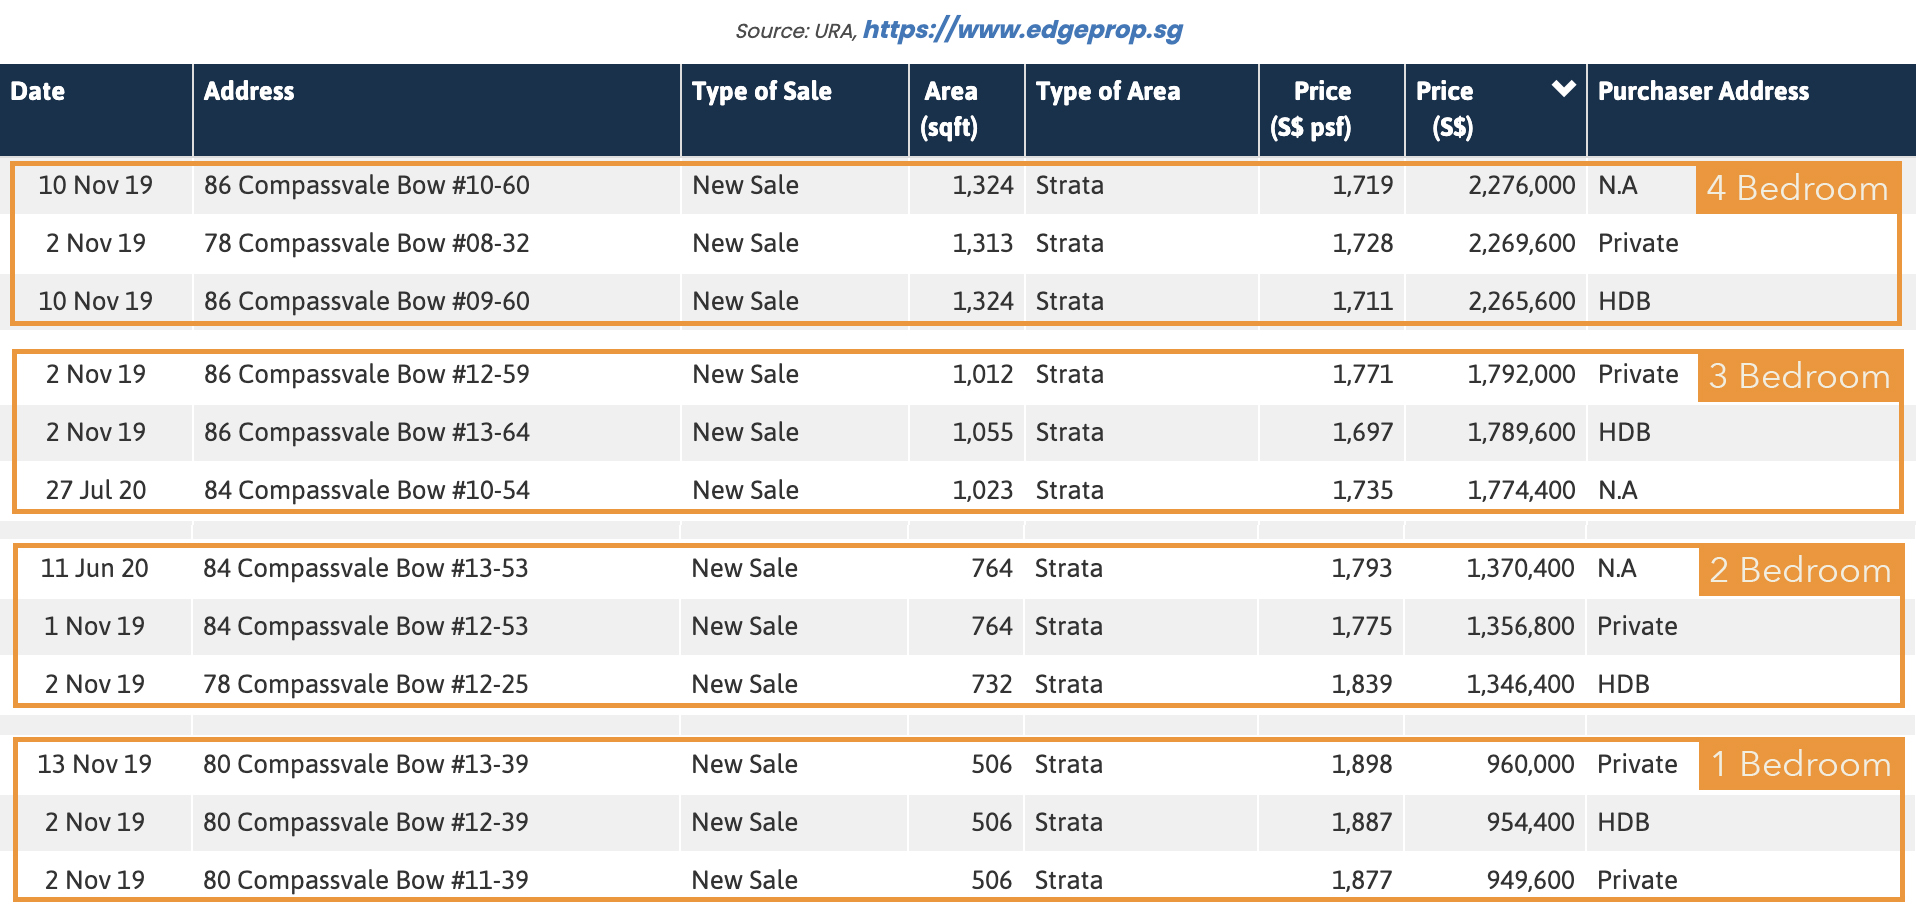Click the psf value 1,775
This screenshot has width=1916, height=911.
point(1361,626)
